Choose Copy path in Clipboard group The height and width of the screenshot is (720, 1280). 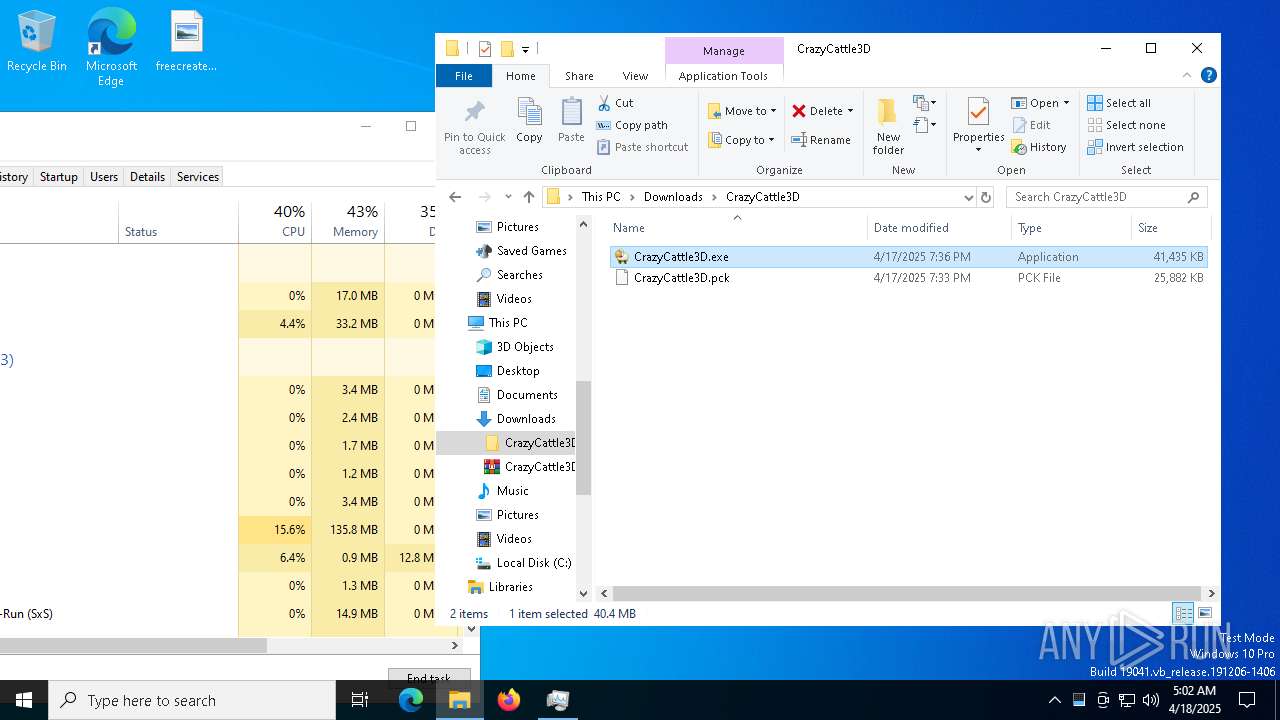632,125
